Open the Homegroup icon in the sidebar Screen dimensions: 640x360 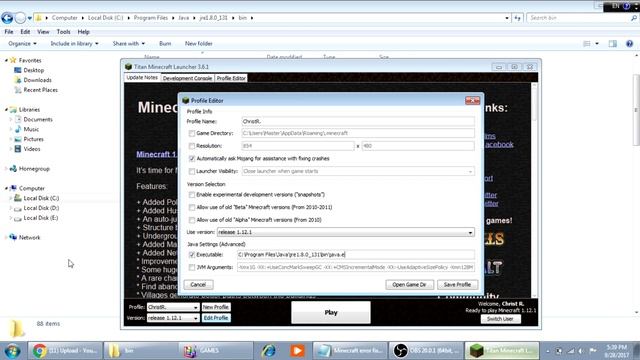click(13, 169)
